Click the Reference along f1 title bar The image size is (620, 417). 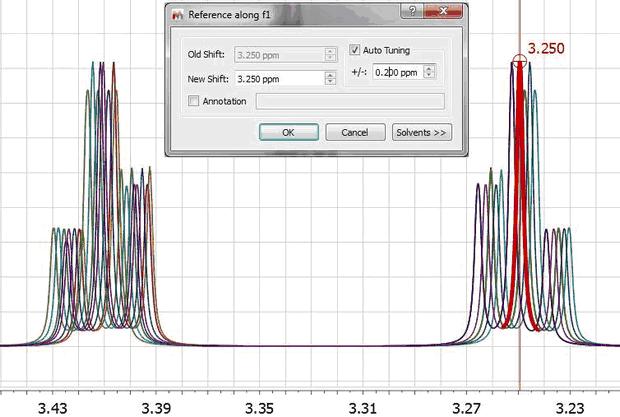click(x=280, y=16)
